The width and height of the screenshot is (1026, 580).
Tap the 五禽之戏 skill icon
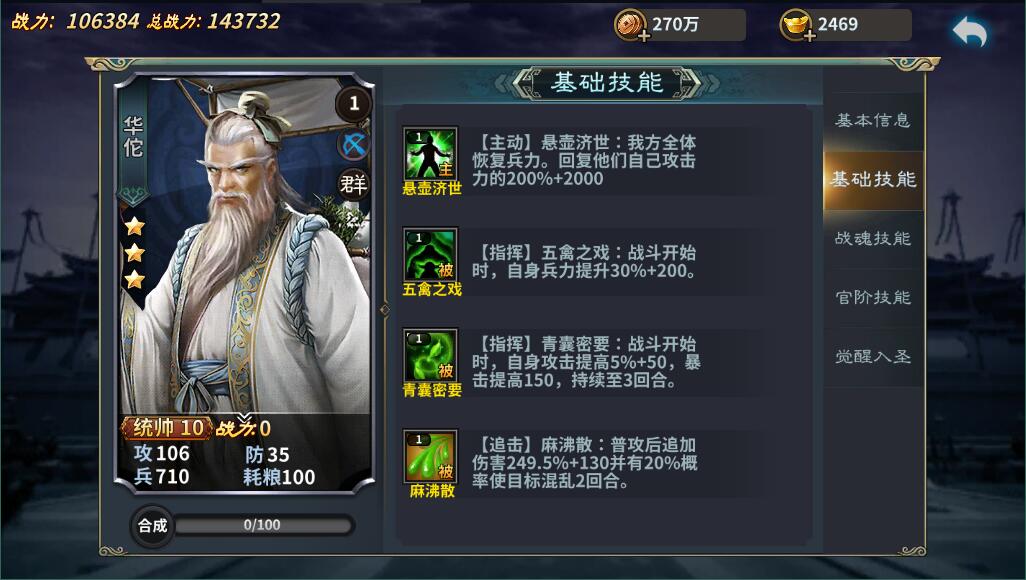pos(430,255)
